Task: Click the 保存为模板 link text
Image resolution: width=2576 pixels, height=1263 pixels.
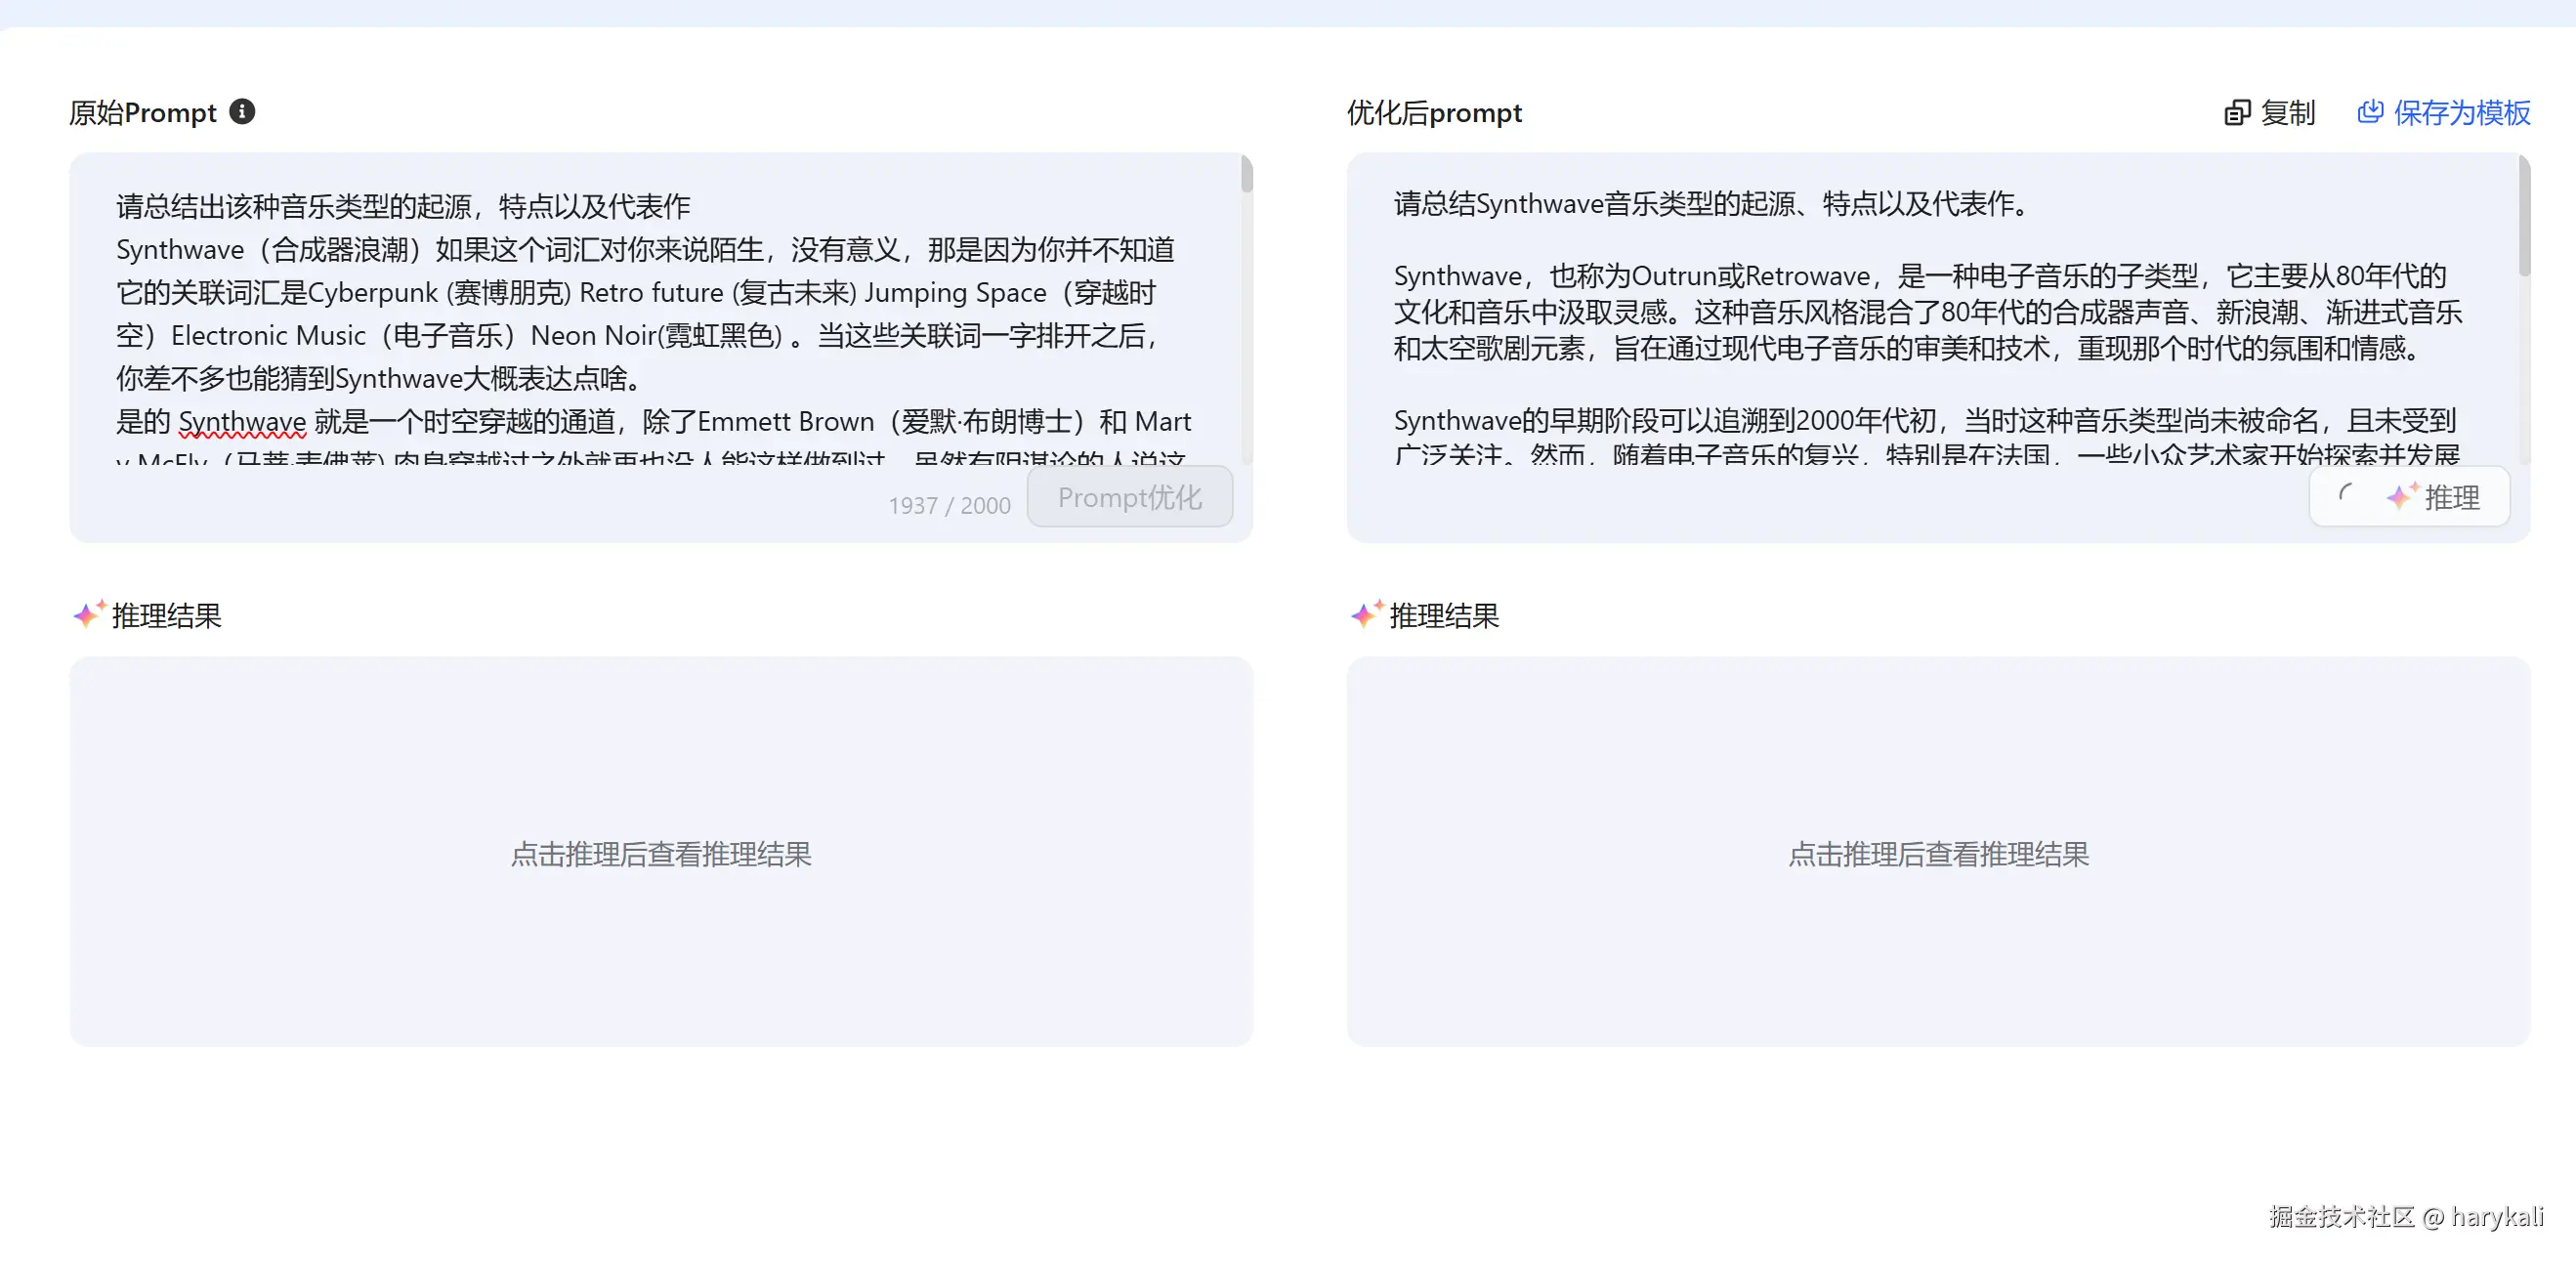Action: (x=2461, y=113)
